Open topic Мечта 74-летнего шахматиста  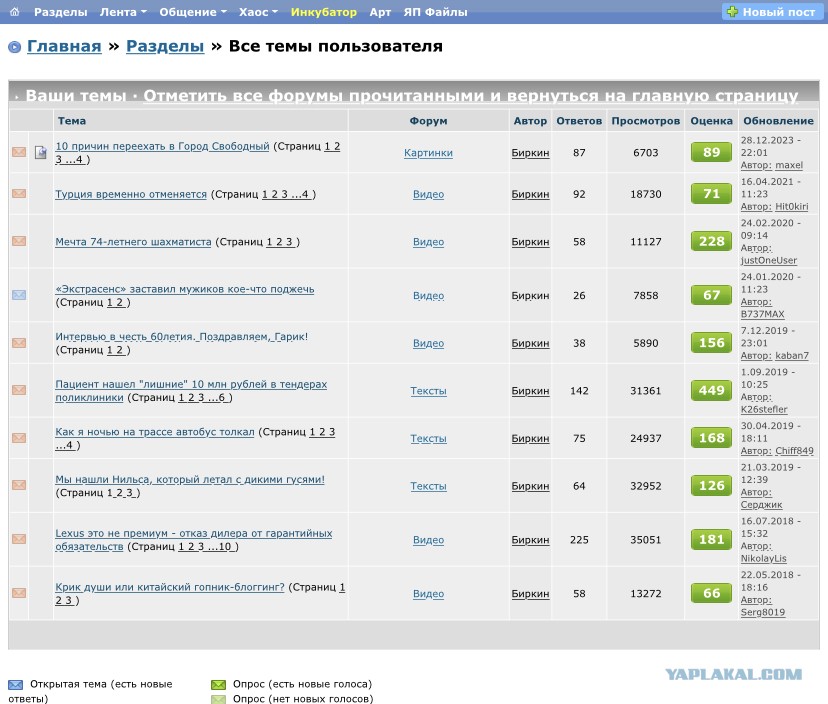[x=133, y=241]
